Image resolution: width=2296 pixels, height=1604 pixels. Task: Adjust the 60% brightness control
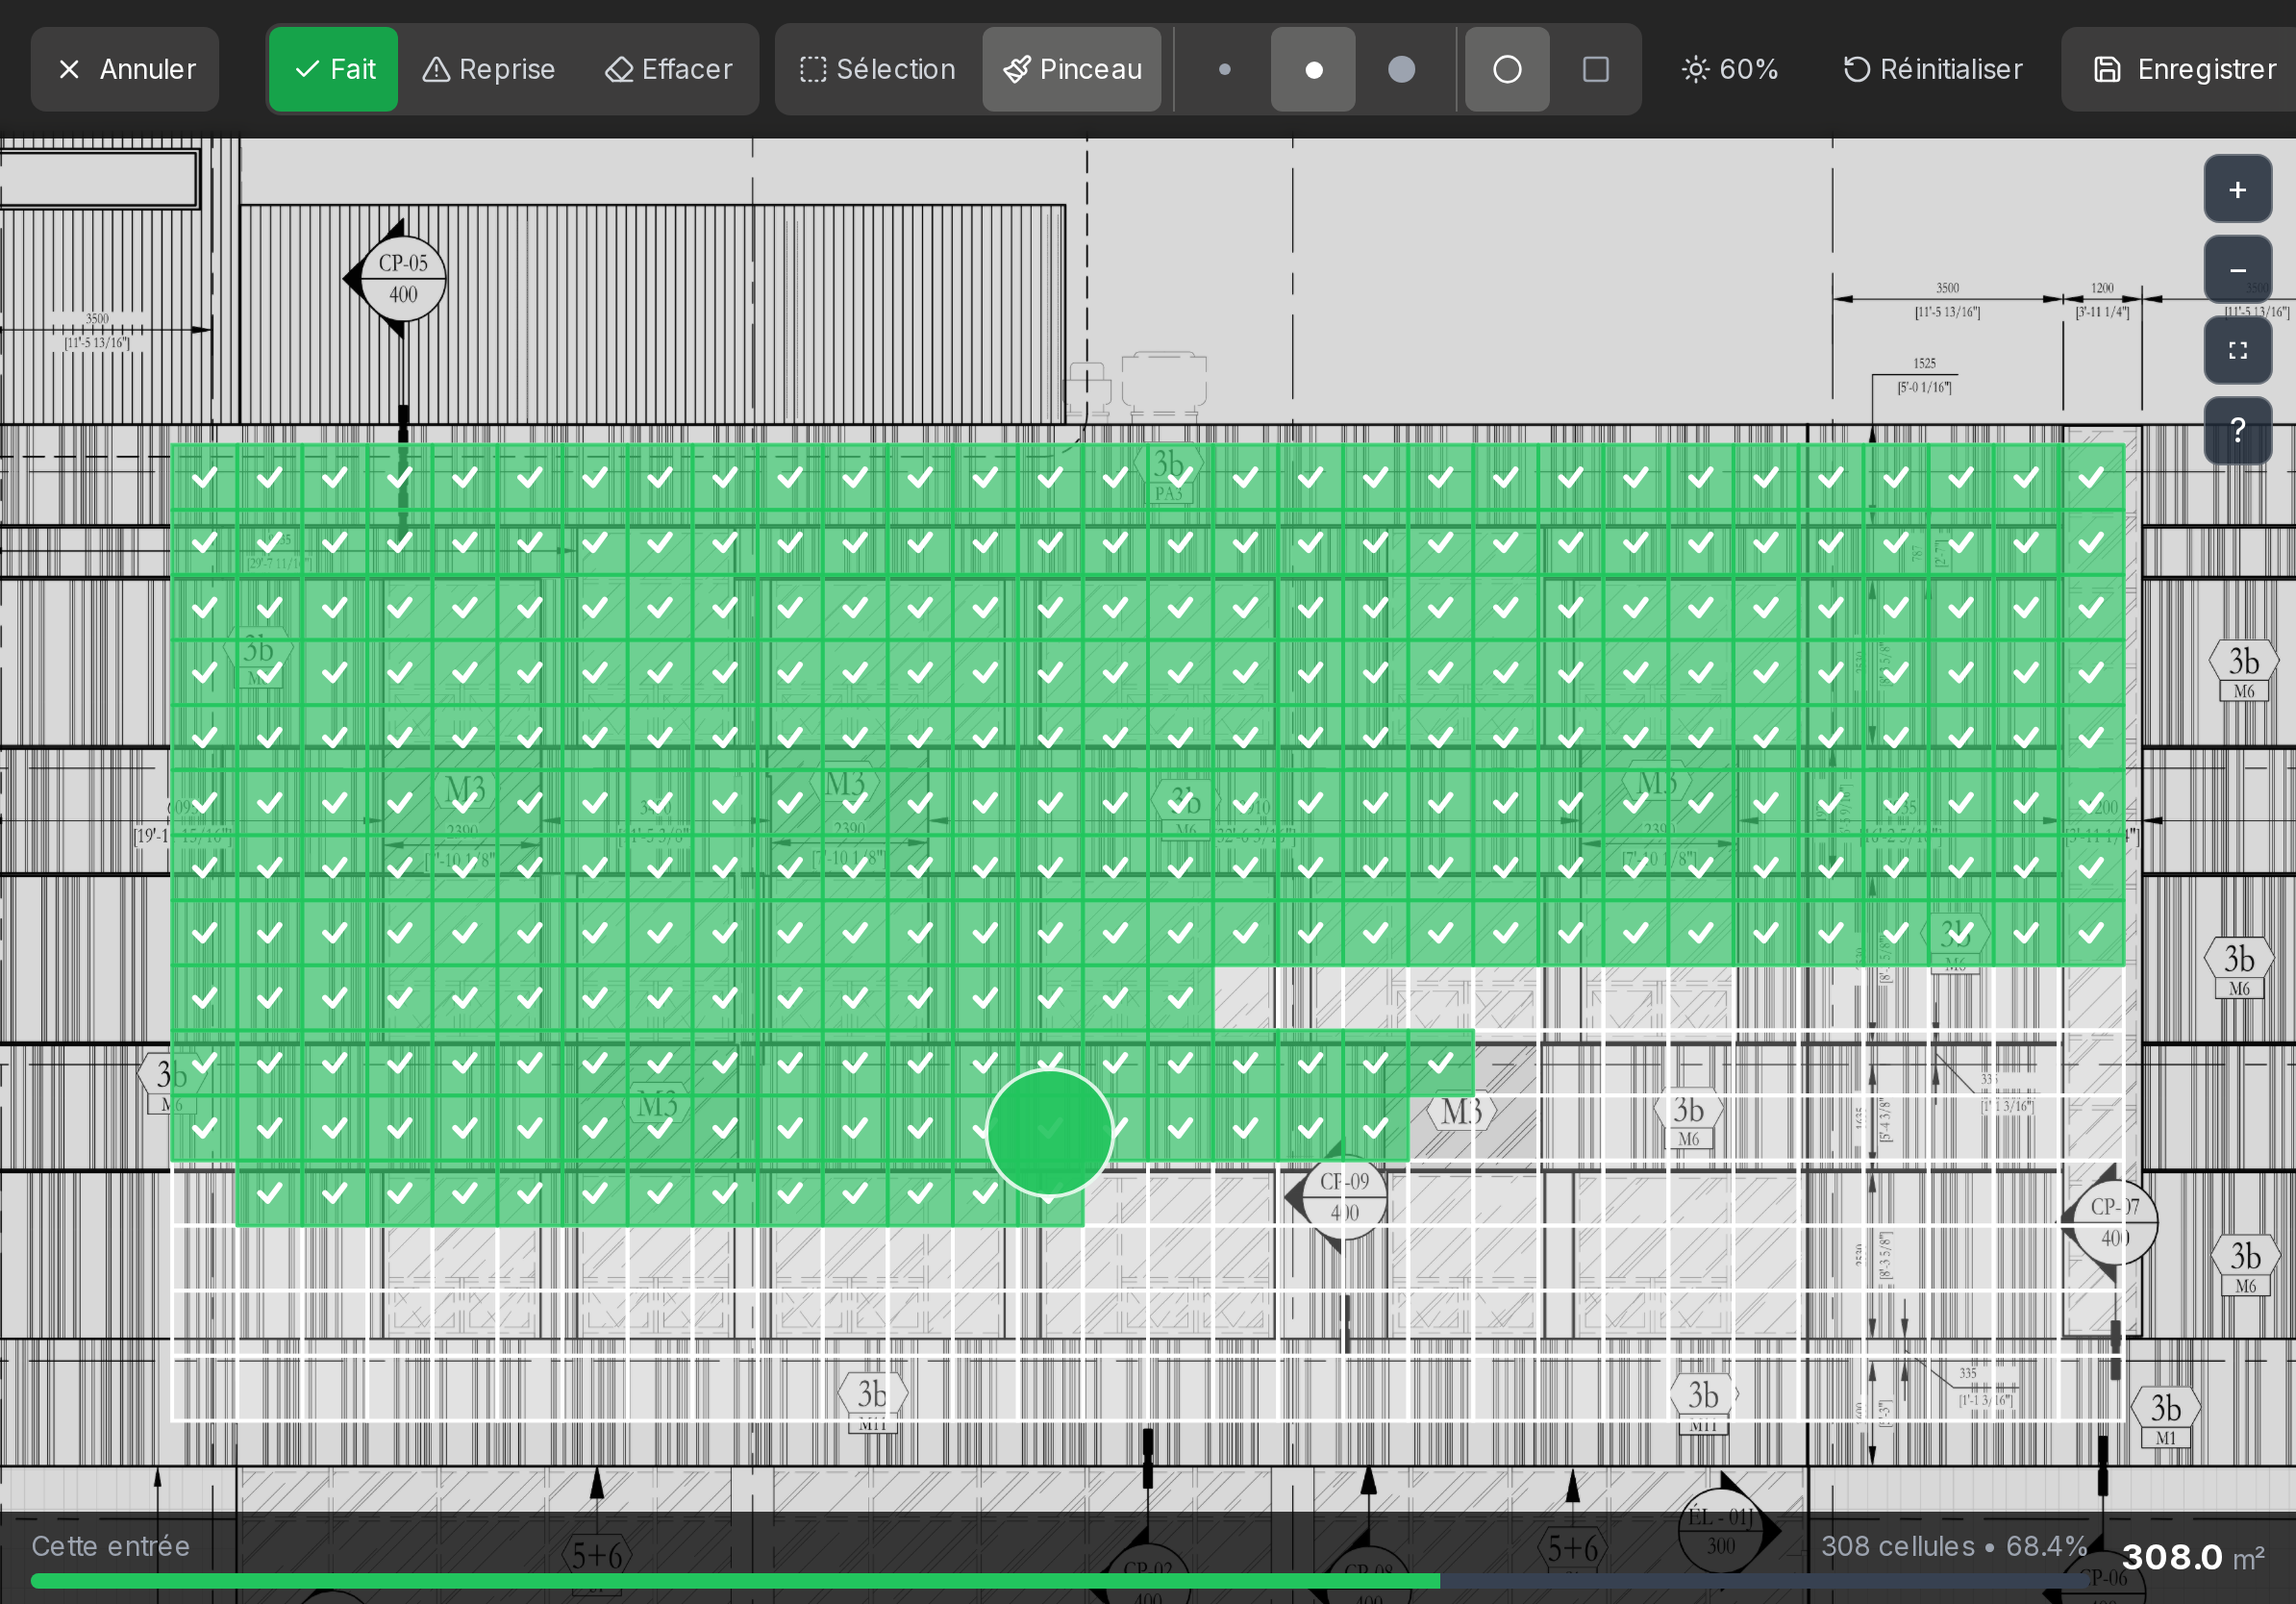tap(1730, 69)
